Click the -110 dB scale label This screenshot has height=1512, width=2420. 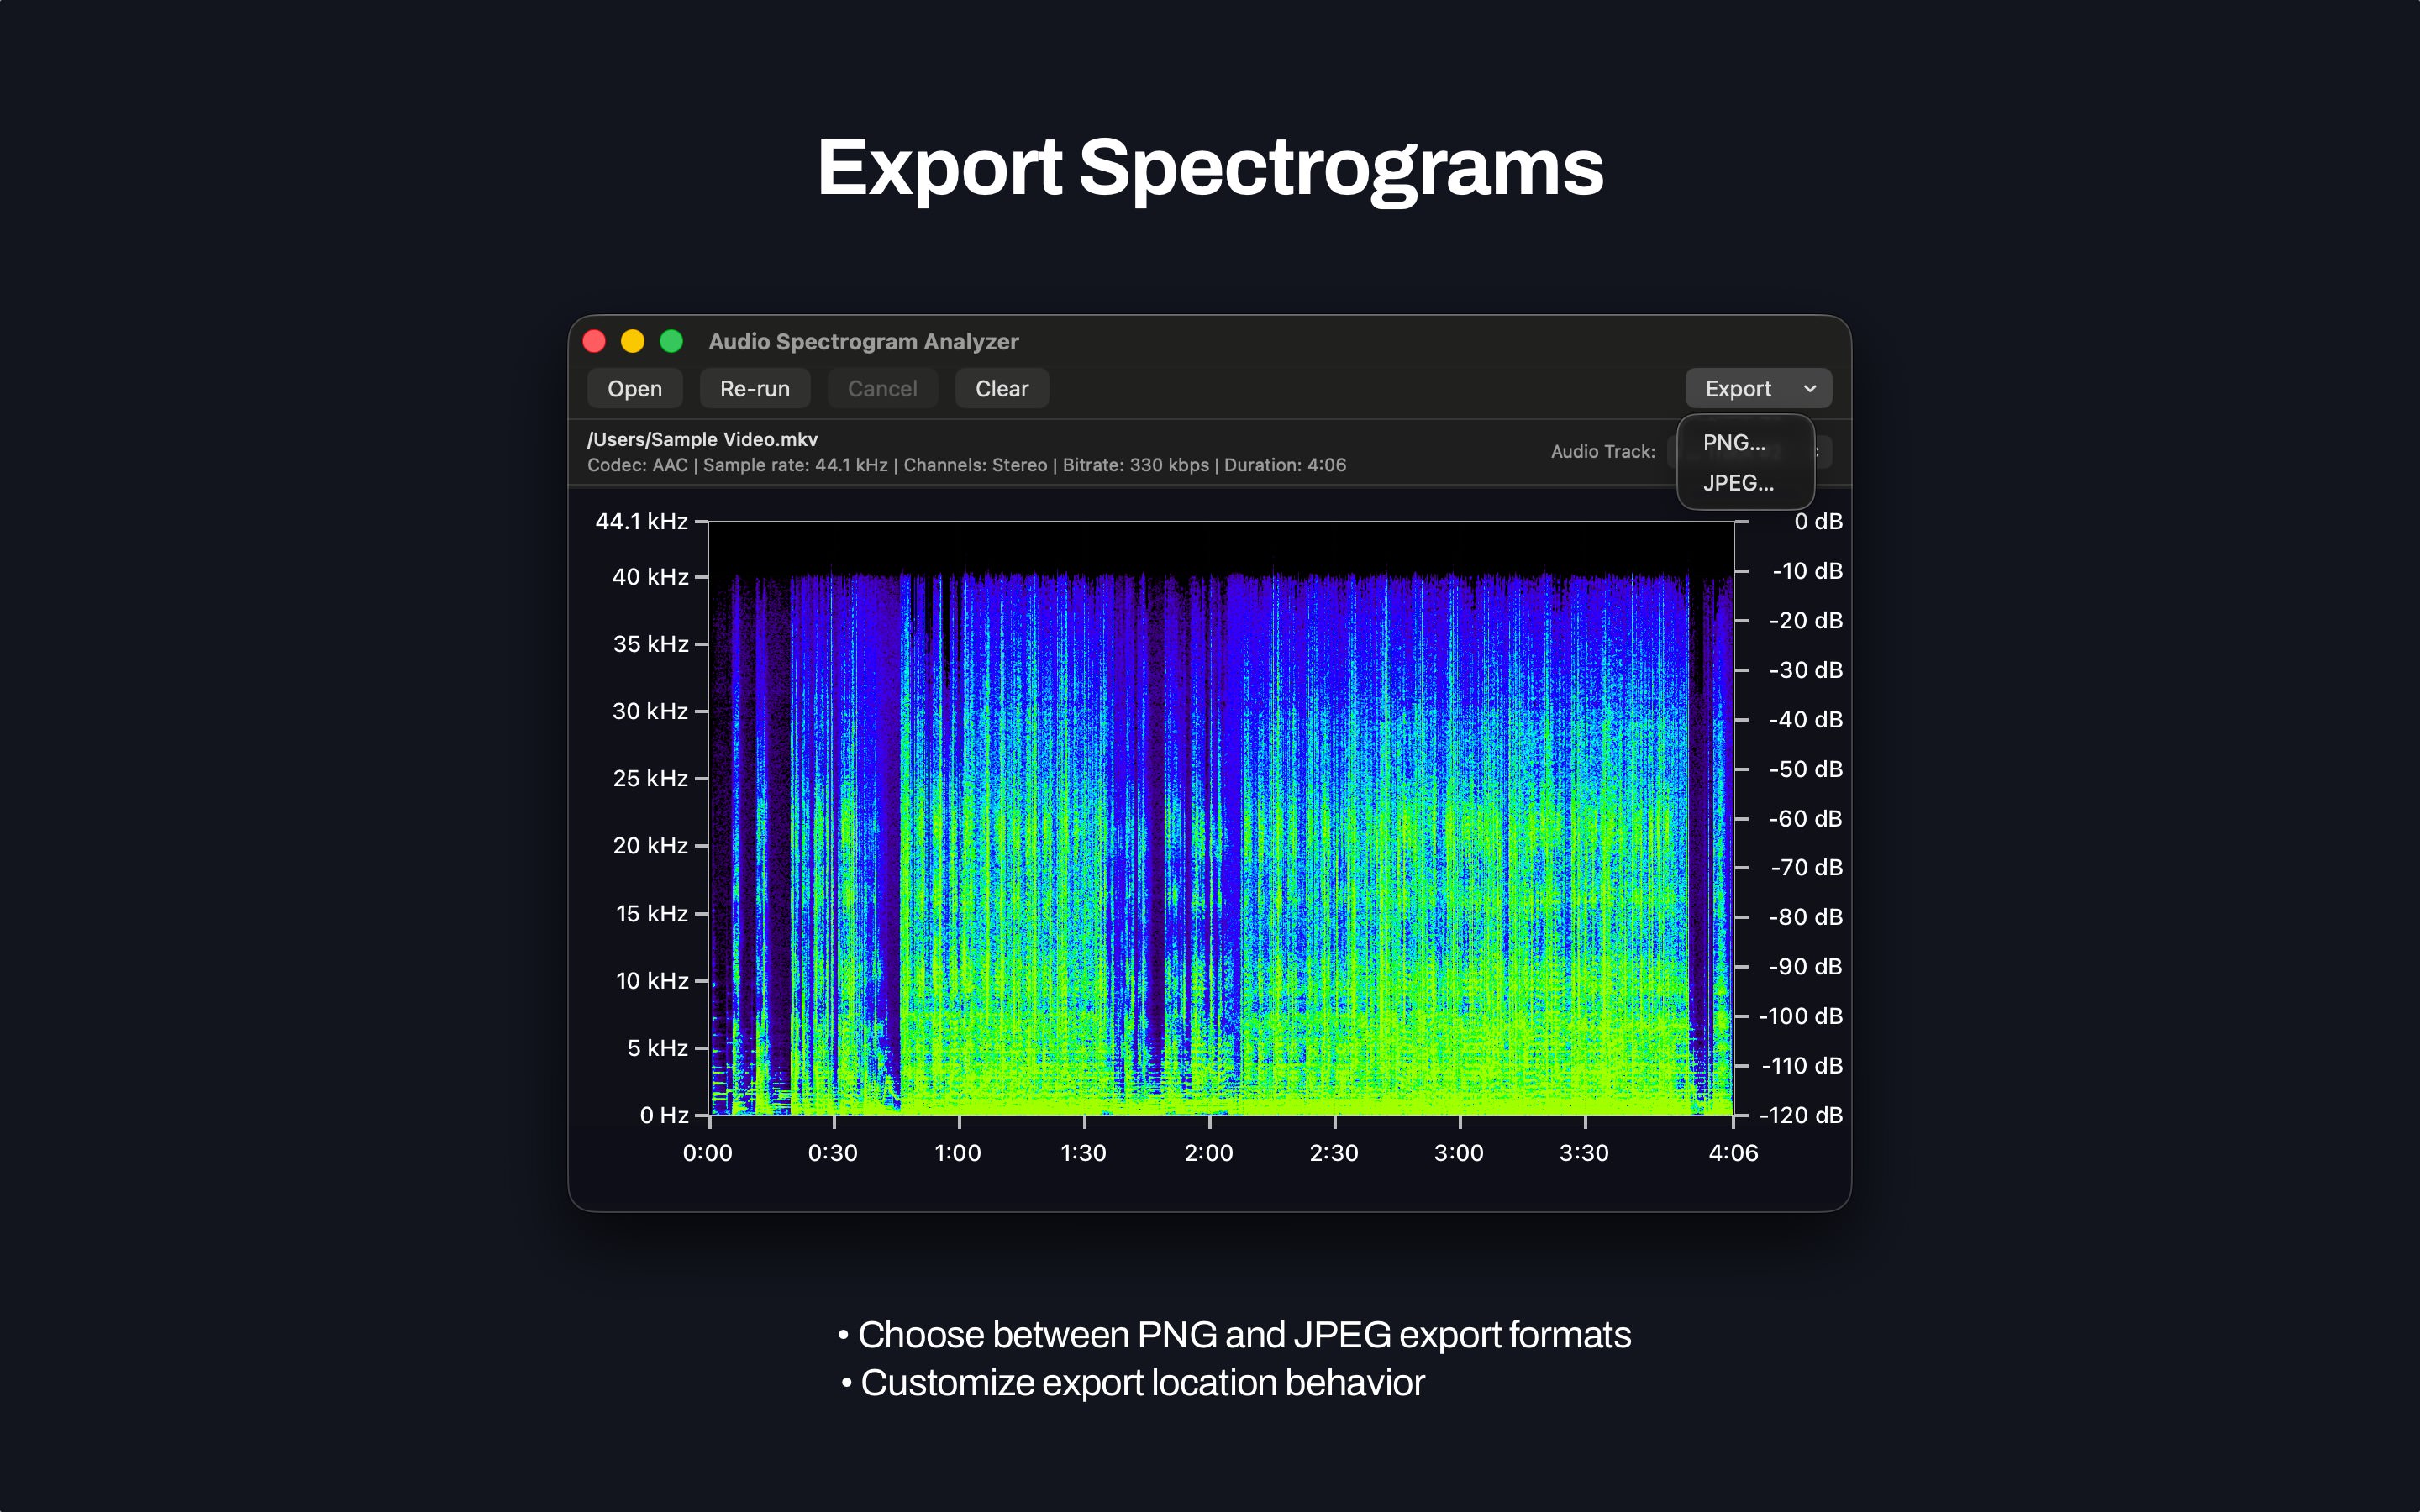1802,1065
